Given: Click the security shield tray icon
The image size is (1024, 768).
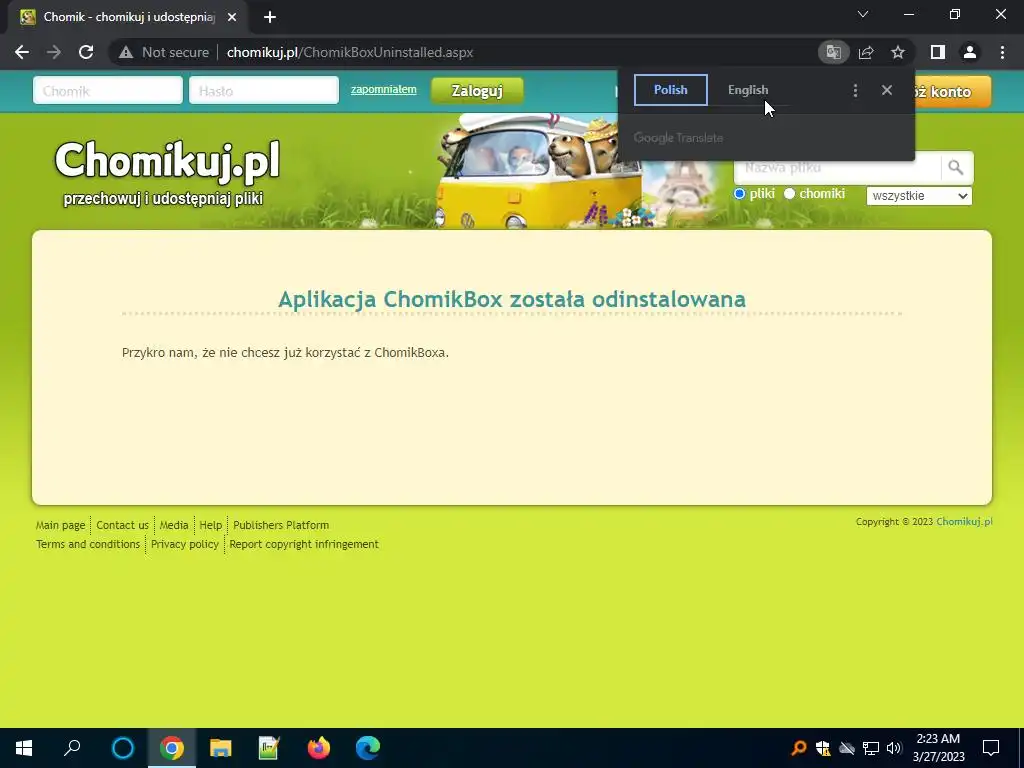Looking at the screenshot, I should pos(823,748).
